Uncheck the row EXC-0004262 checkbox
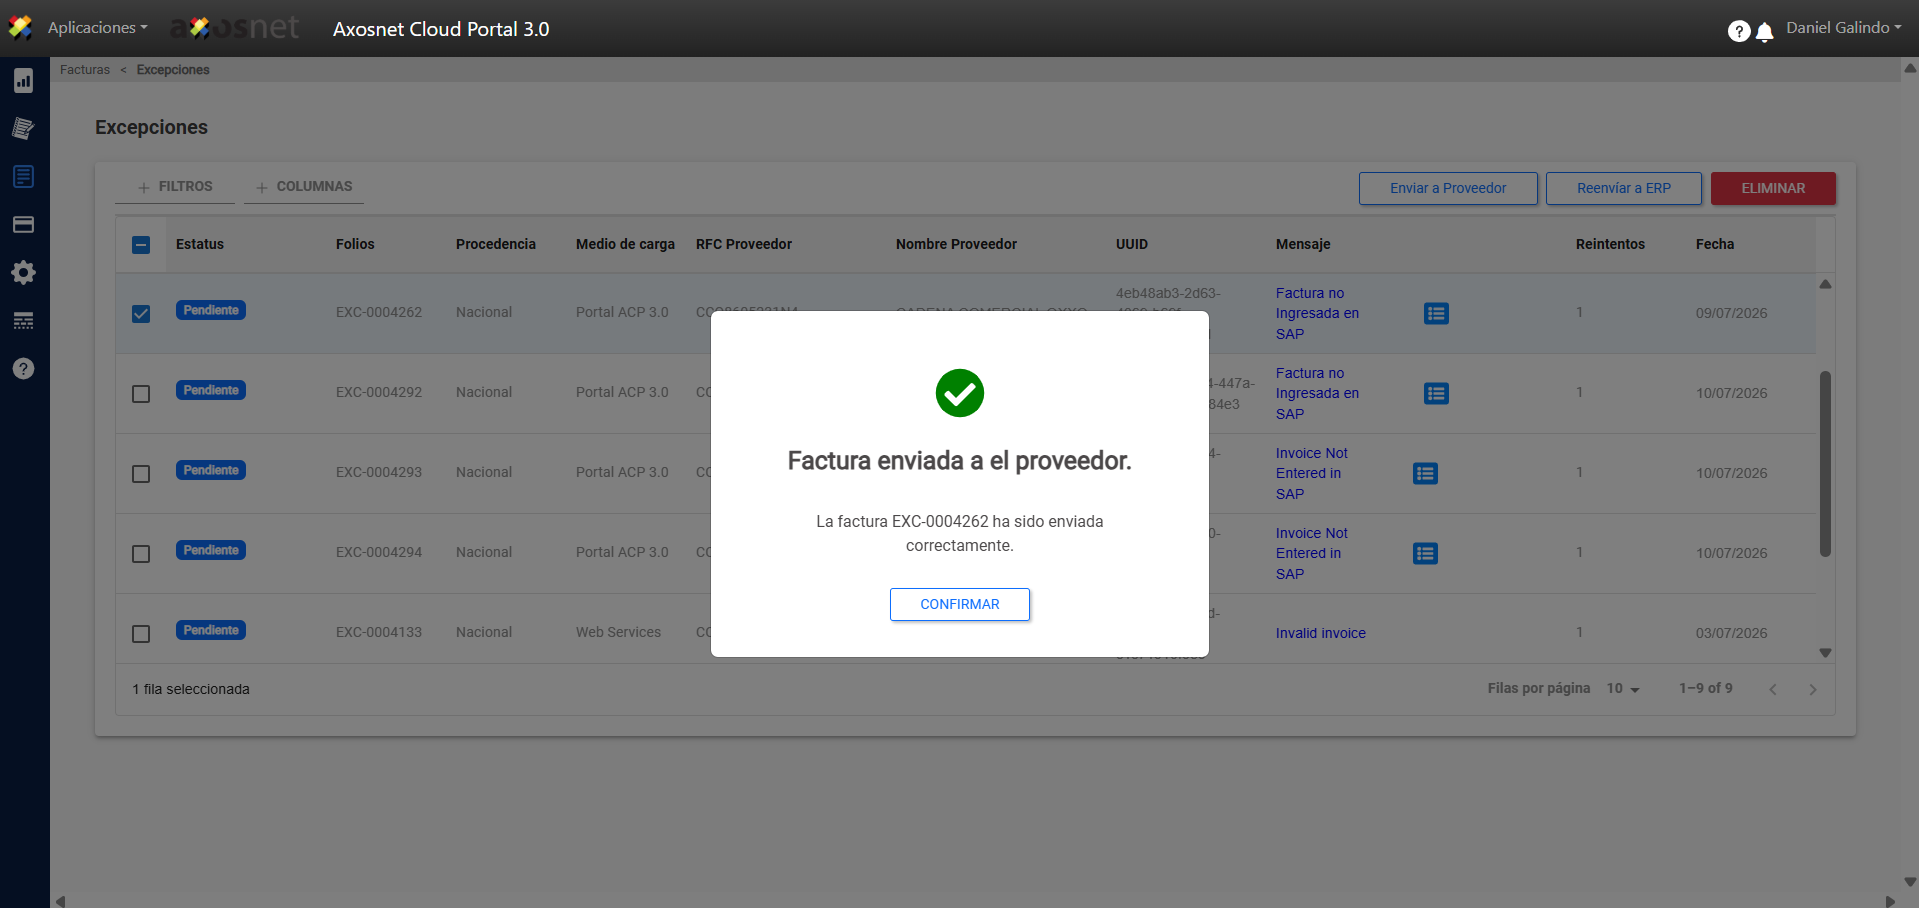This screenshot has height=908, width=1919. (141, 314)
